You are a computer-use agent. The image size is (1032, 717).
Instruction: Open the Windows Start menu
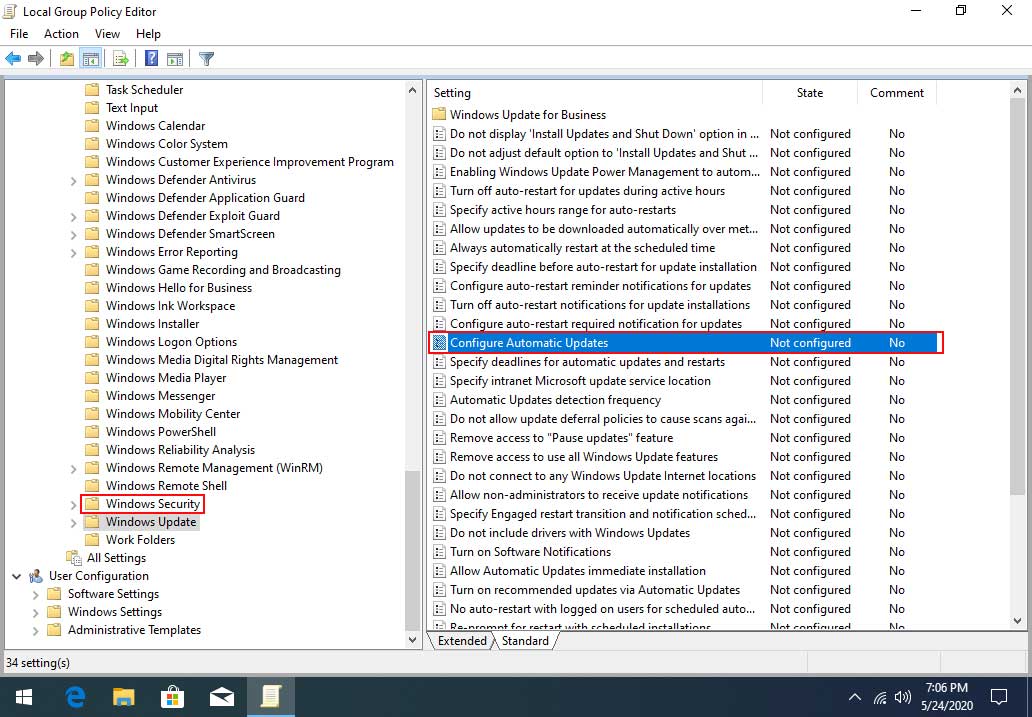click(24, 697)
